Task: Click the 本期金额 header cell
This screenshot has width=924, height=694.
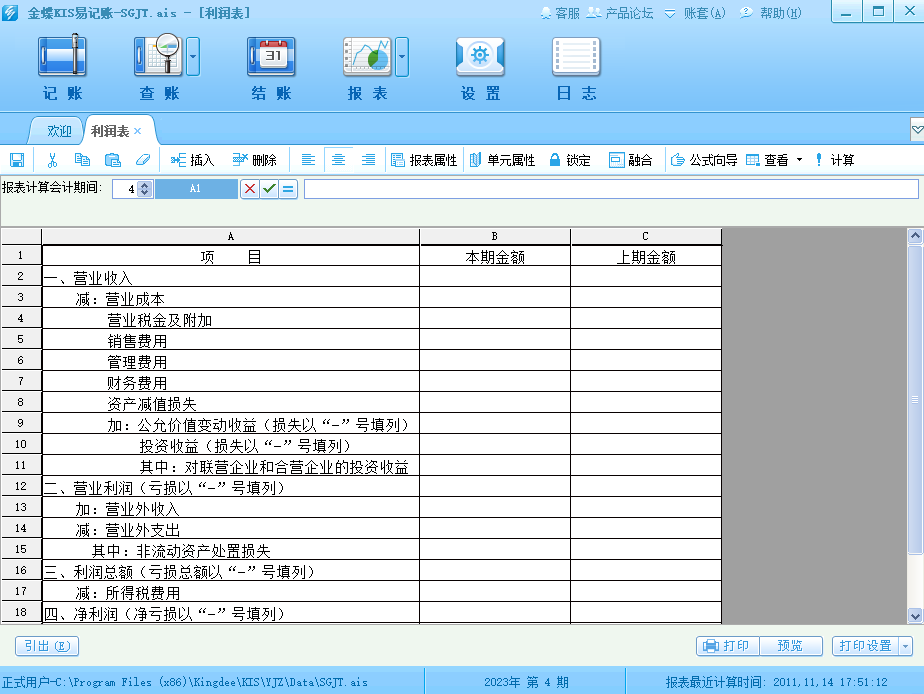Action: [495, 256]
